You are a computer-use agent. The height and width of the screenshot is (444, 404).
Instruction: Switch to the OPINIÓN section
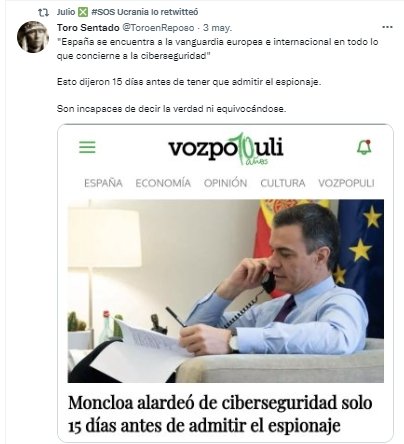tap(225, 183)
